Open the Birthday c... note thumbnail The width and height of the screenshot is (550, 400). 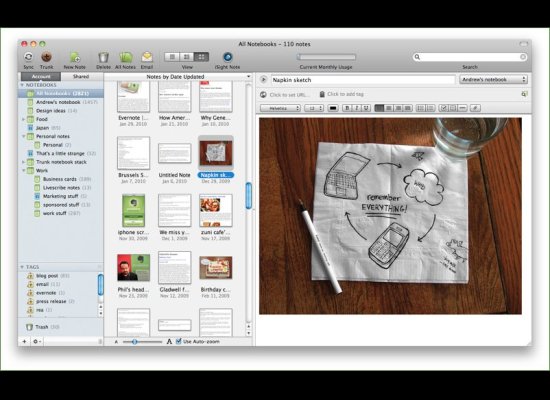[216, 267]
